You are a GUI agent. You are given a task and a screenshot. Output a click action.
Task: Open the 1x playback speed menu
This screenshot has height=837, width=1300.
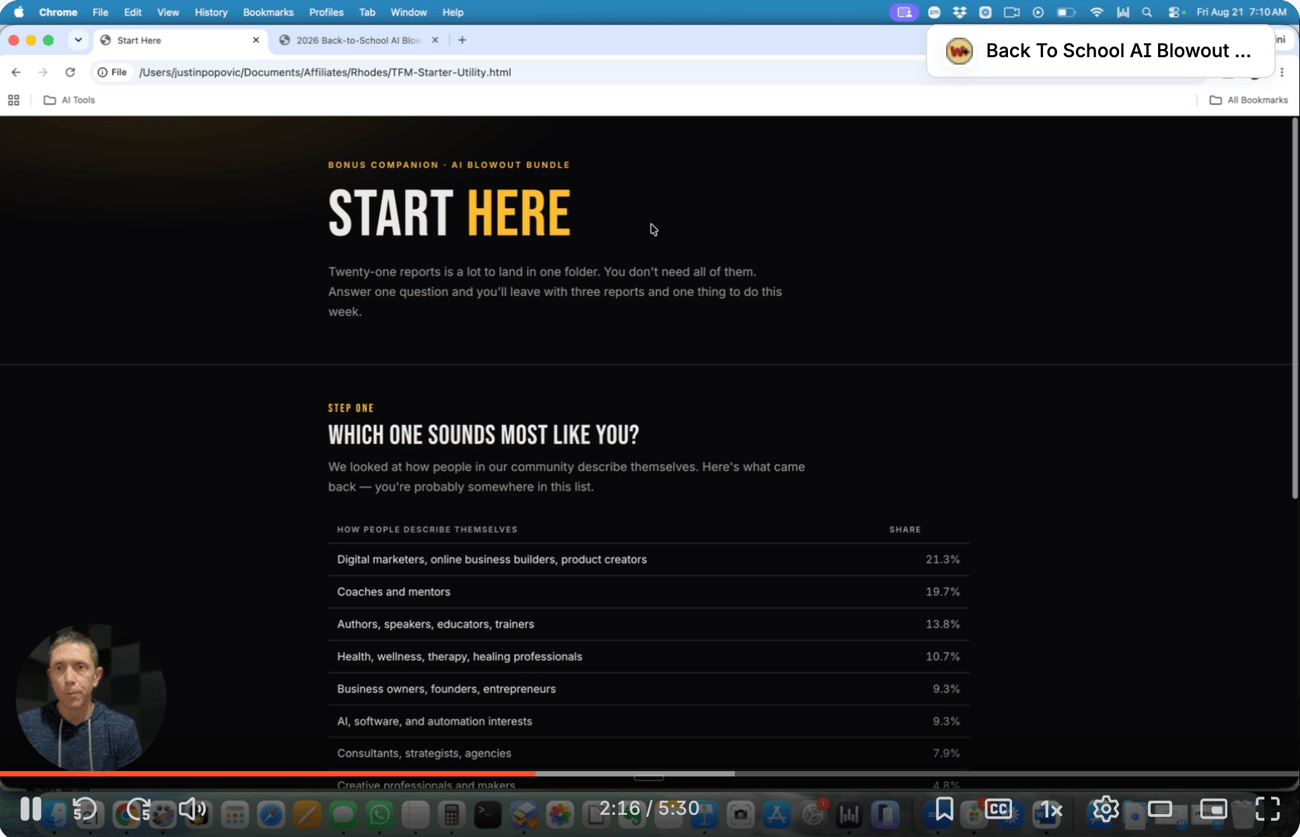[1051, 810]
